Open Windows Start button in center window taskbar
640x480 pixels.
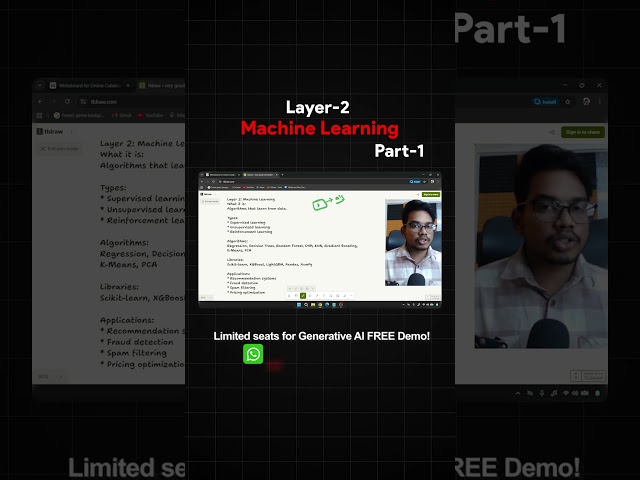pyautogui.click(x=299, y=304)
